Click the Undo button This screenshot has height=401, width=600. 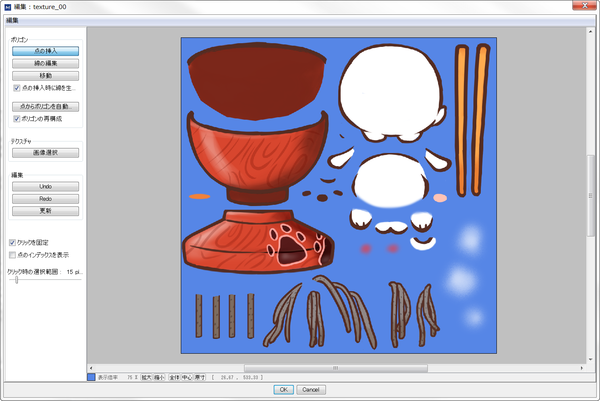click(45, 186)
